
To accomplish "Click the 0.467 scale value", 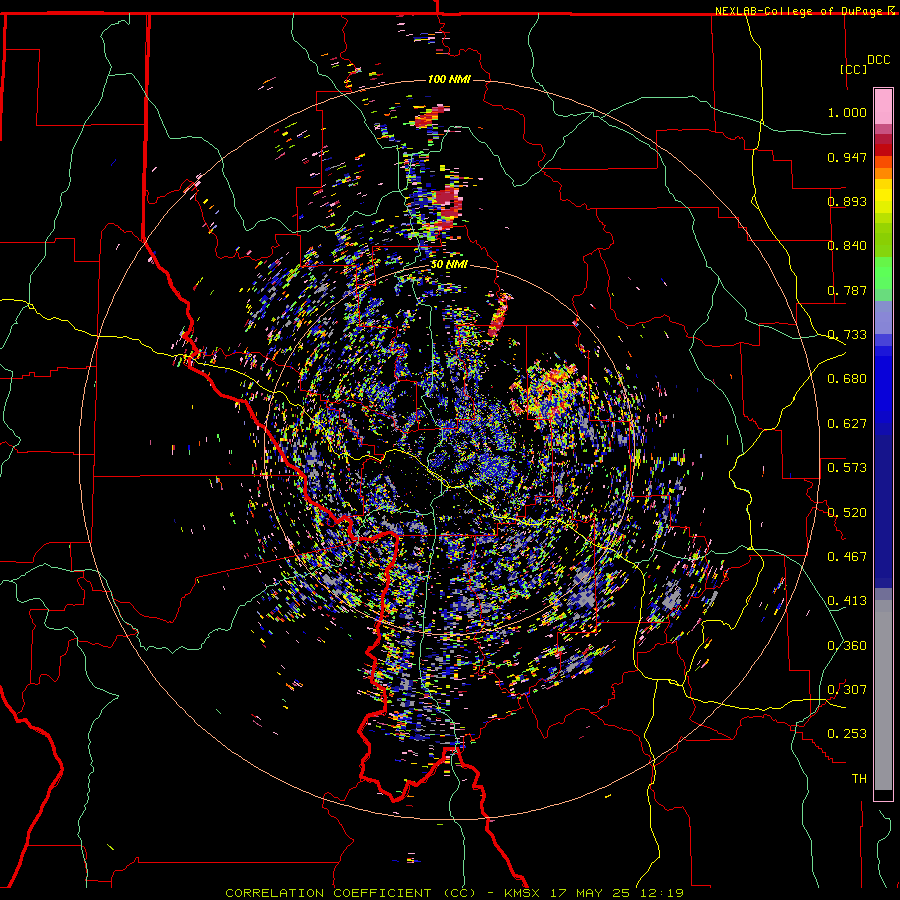I will coord(847,557).
